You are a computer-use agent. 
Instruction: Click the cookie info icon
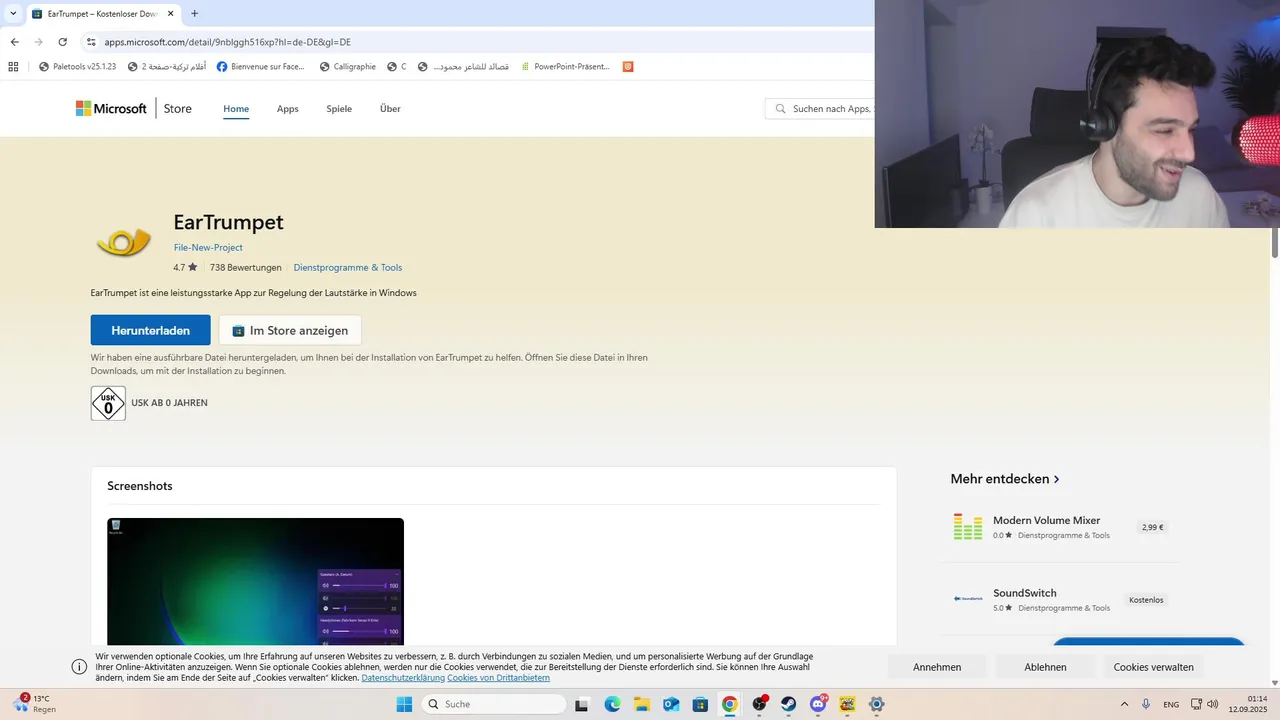tap(79, 667)
